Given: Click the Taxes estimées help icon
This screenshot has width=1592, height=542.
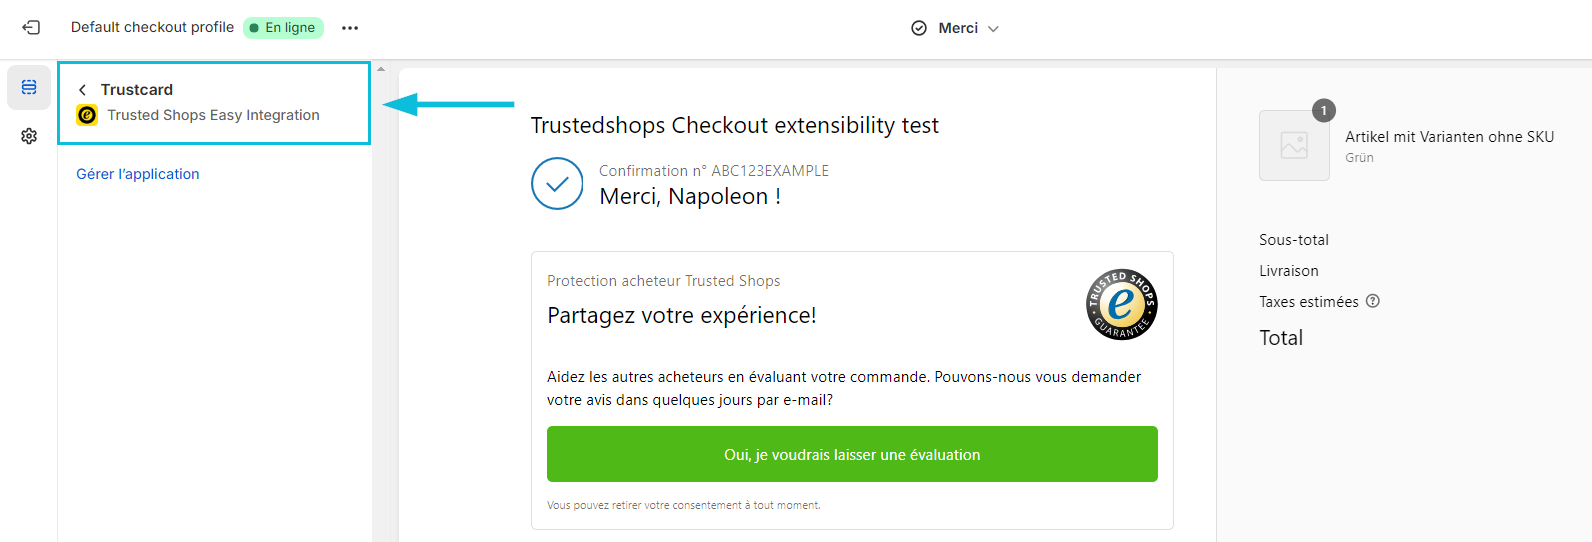Looking at the screenshot, I should point(1373,301).
